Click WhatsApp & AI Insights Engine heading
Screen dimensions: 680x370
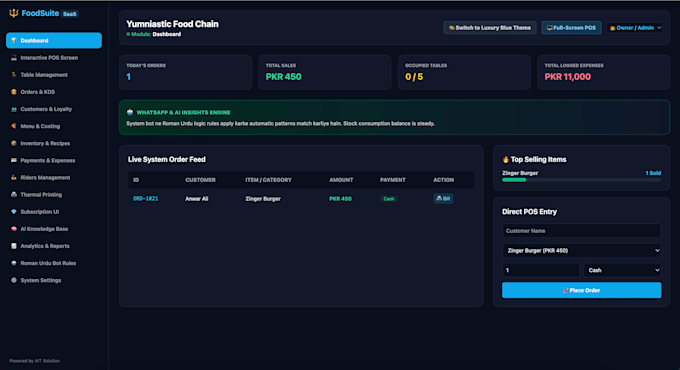[x=183, y=112]
